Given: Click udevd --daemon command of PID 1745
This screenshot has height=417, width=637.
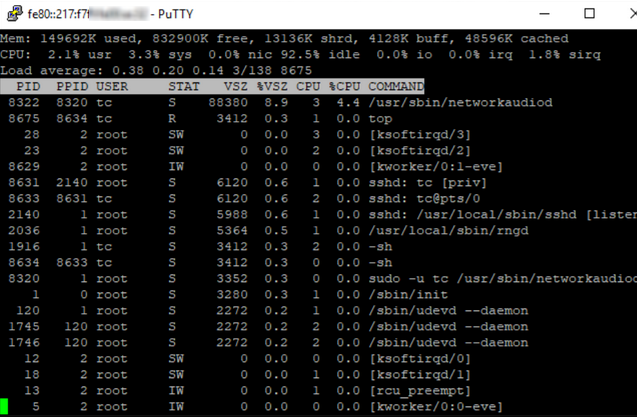Looking at the screenshot, I should click(448, 327).
